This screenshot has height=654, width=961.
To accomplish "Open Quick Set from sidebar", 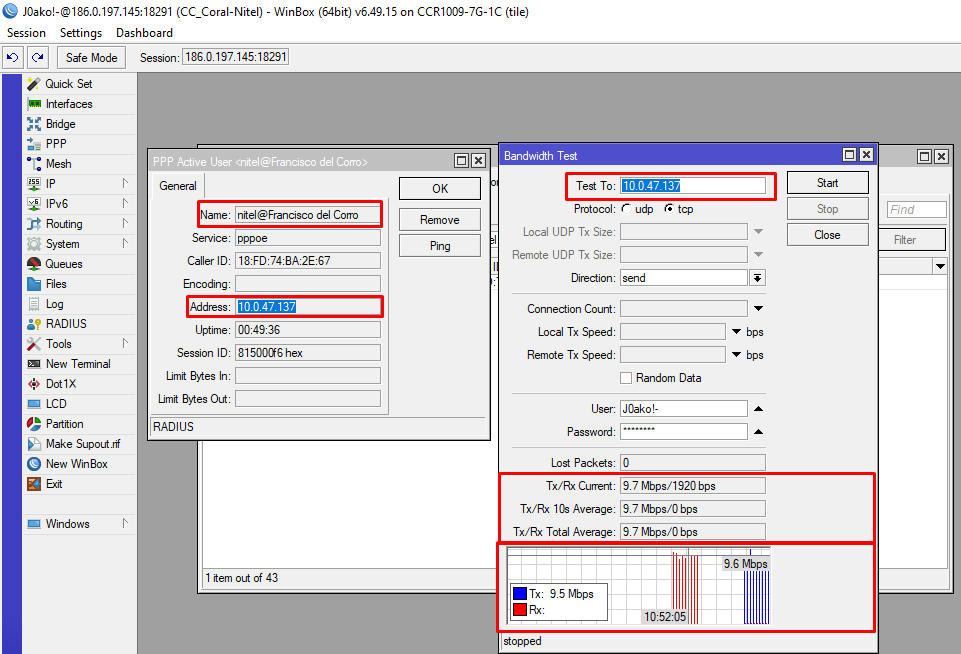I will [68, 84].
